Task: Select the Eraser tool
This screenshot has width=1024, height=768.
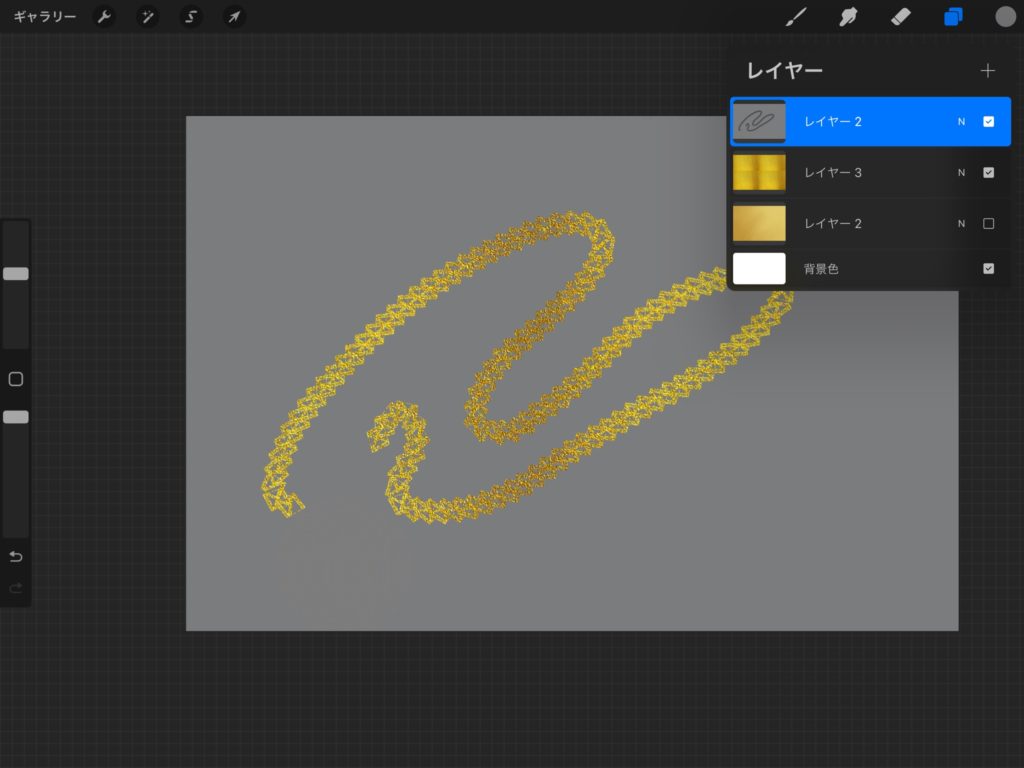Action: (x=900, y=17)
